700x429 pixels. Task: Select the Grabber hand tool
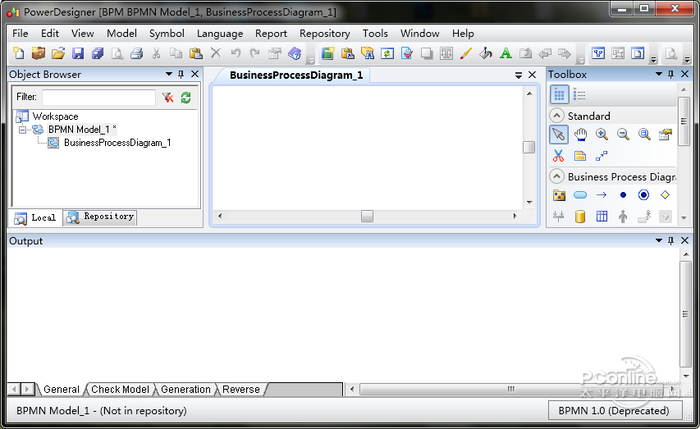(x=580, y=134)
